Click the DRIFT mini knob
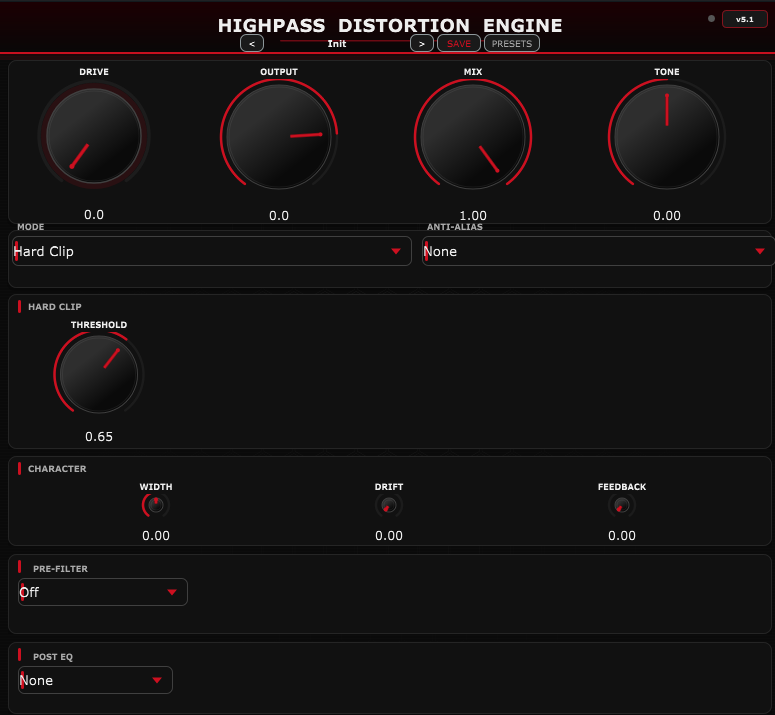The image size is (775, 715). tap(389, 505)
